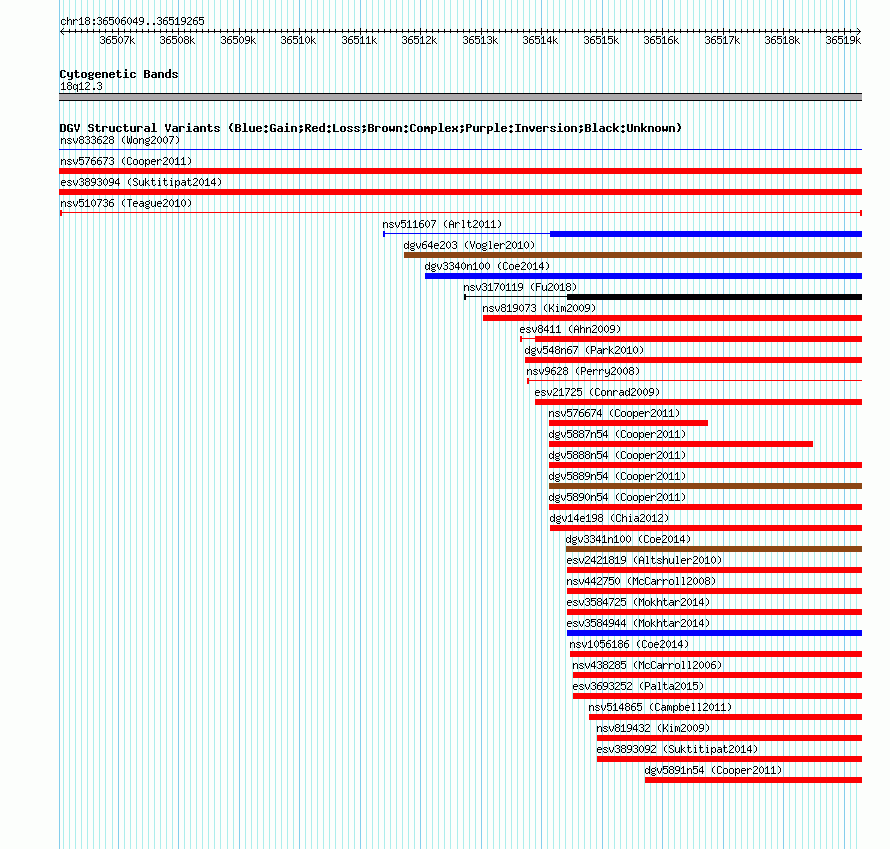
Task: Click esv21725 (Conrad2009) label
Action: [598, 392]
